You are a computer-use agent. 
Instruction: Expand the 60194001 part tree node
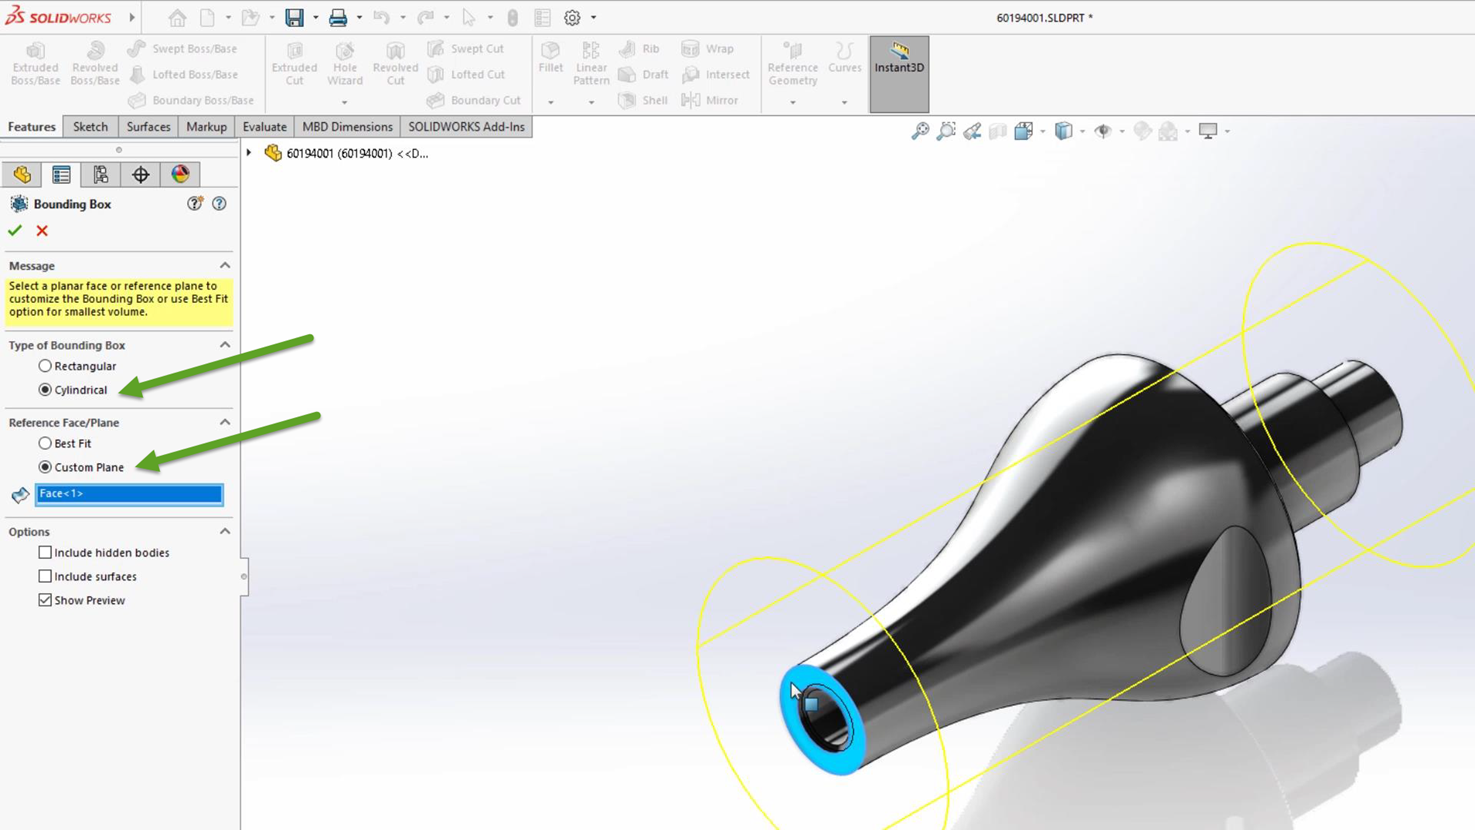[249, 153]
